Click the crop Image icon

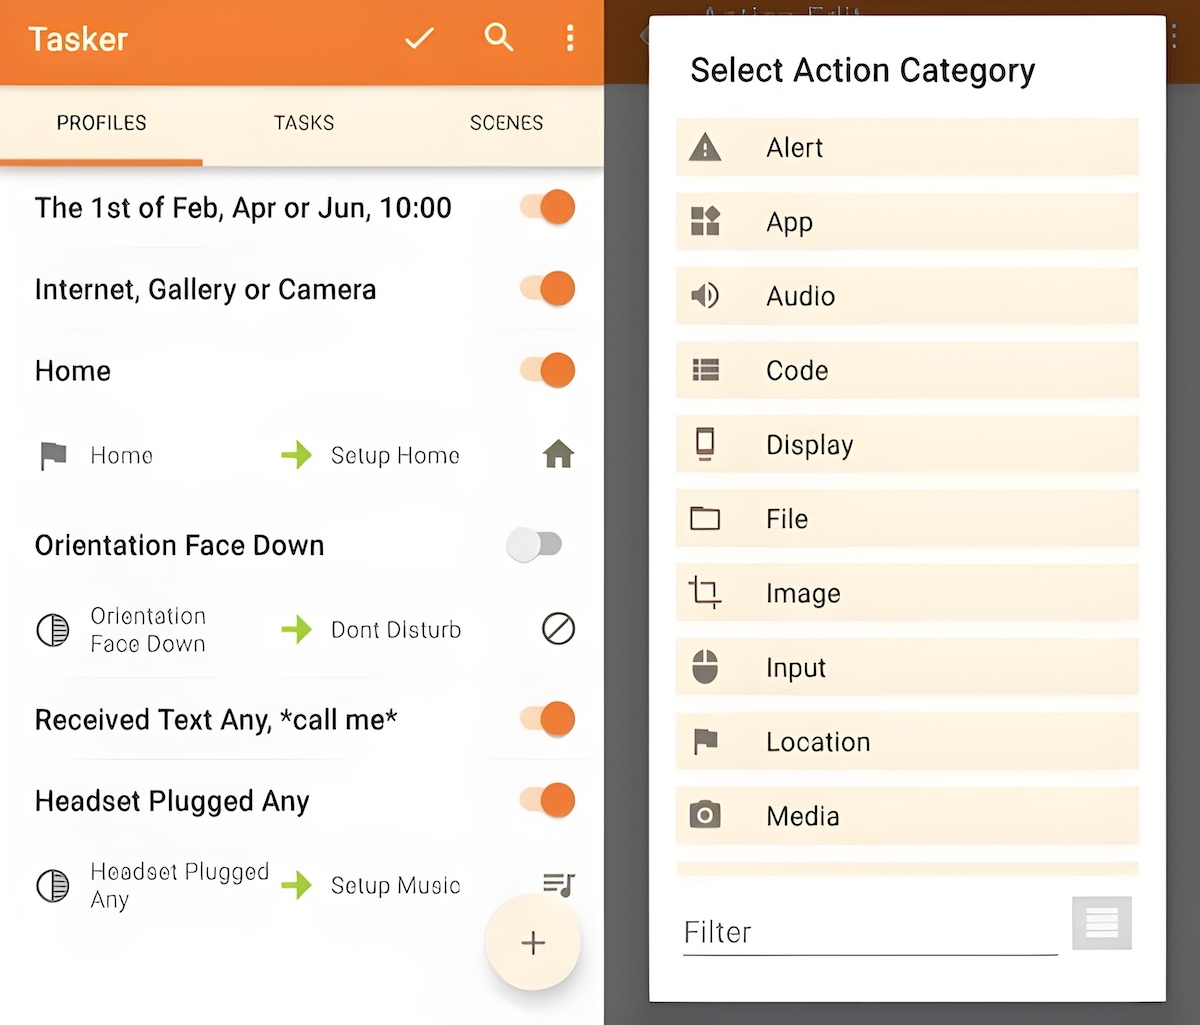point(705,593)
